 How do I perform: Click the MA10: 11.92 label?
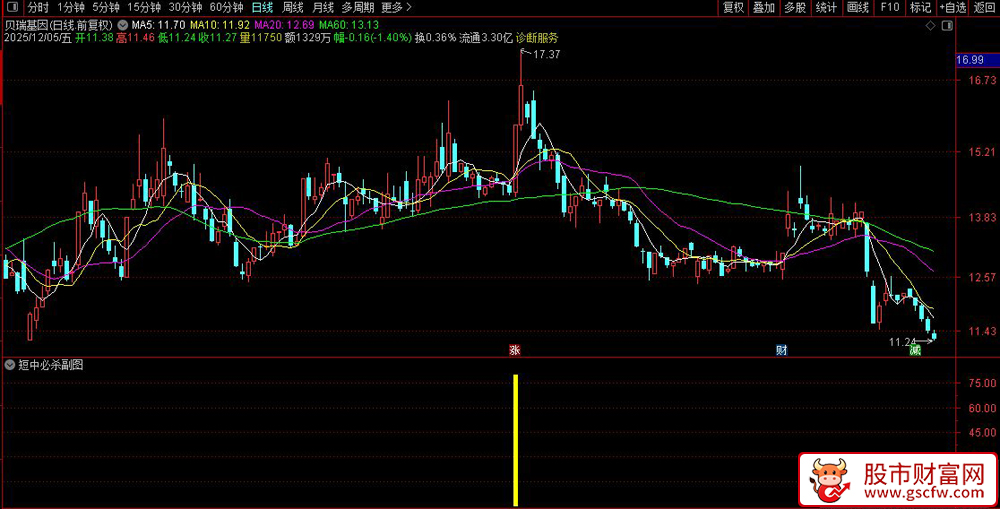(221, 26)
